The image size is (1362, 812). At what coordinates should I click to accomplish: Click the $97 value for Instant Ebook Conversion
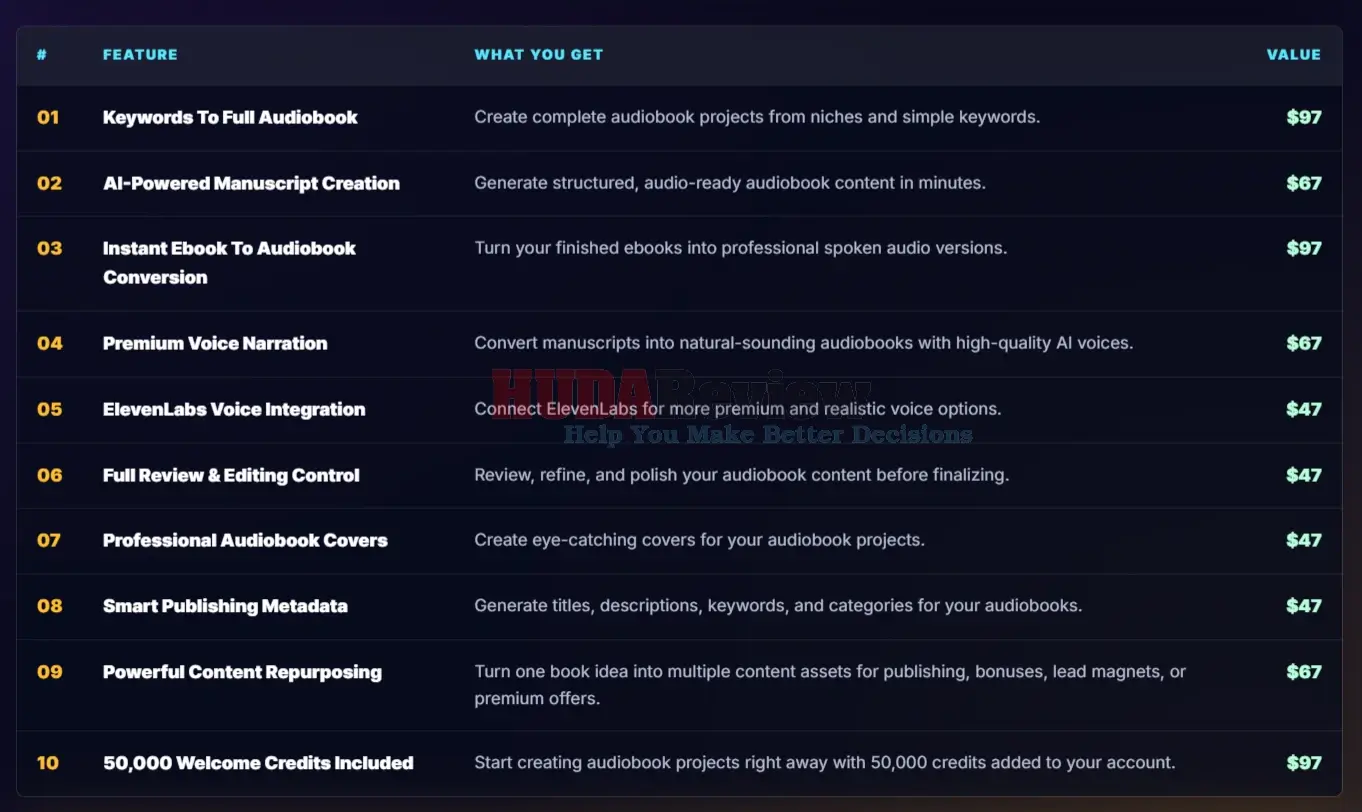point(1304,248)
